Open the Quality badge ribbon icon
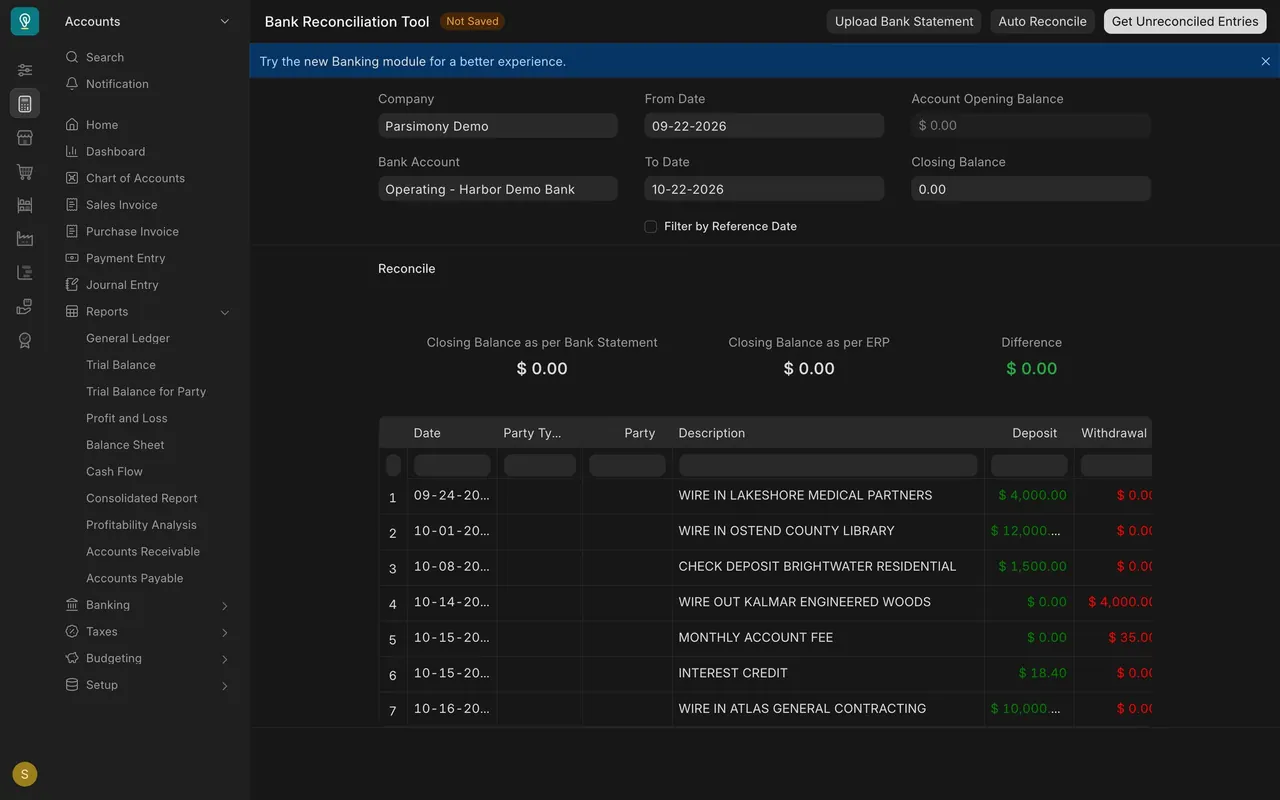The image size is (1280, 800). pyautogui.click(x=25, y=340)
